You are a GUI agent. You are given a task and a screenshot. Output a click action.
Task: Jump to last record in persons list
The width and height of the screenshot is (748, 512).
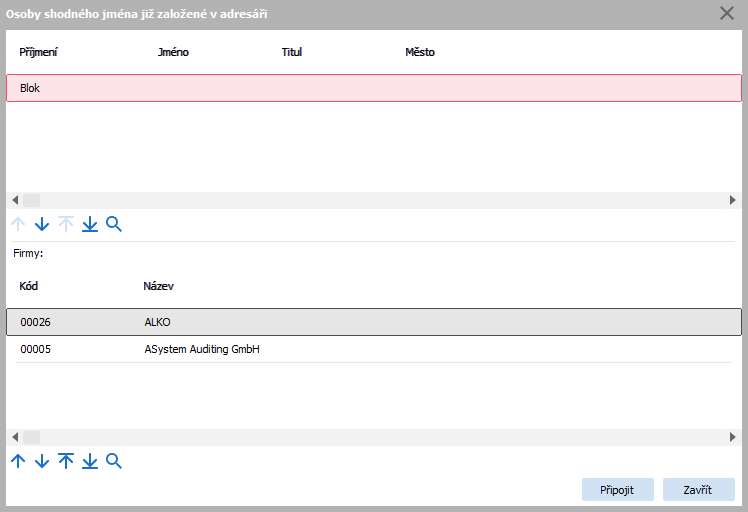[x=90, y=225]
